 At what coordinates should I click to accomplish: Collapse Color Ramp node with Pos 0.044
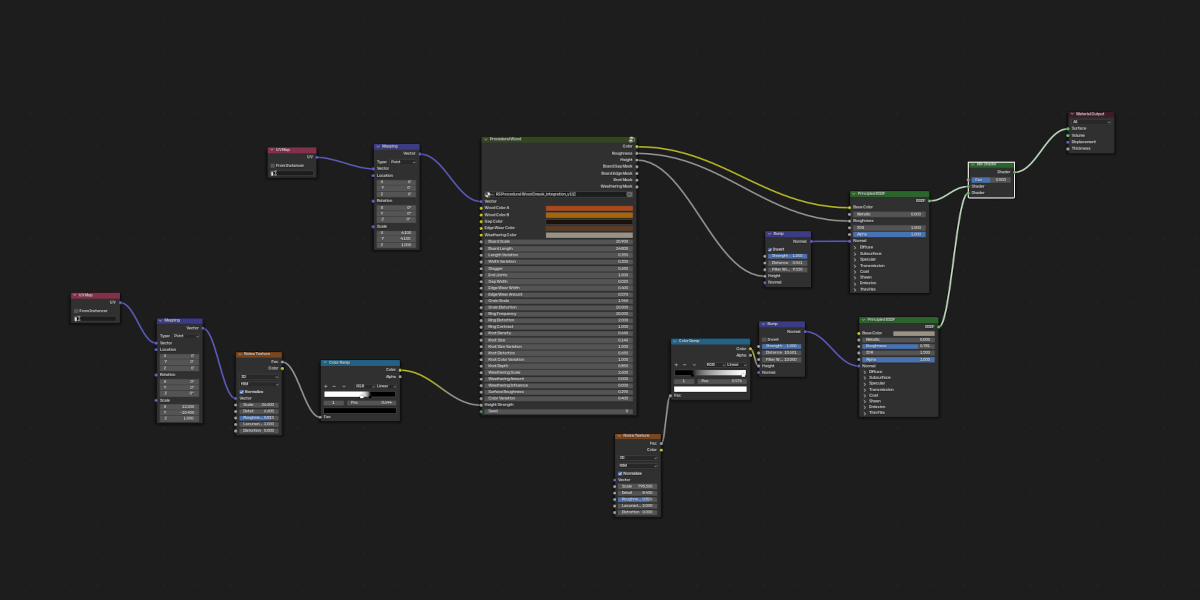(x=325, y=362)
